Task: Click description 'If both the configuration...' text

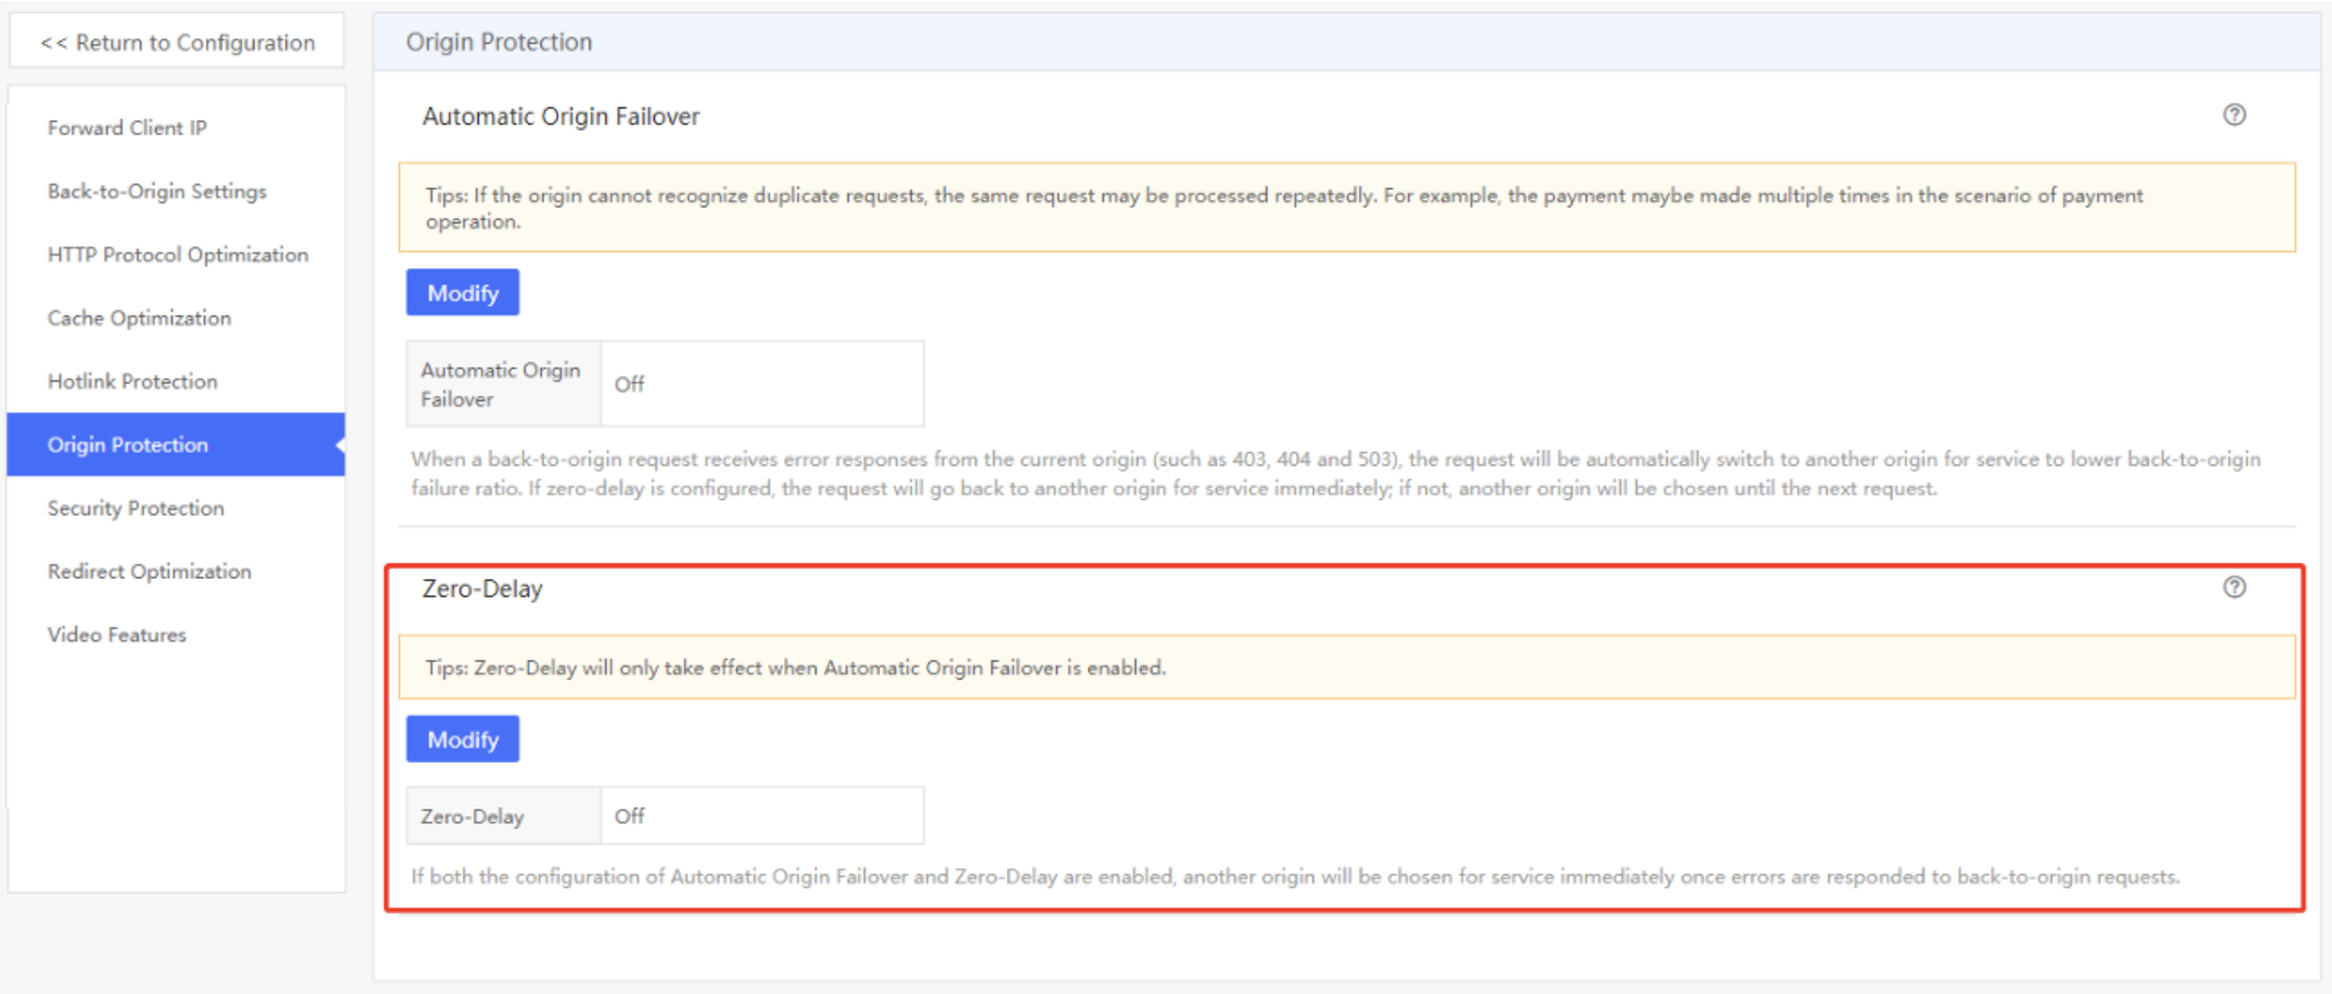Action: (x=1295, y=877)
